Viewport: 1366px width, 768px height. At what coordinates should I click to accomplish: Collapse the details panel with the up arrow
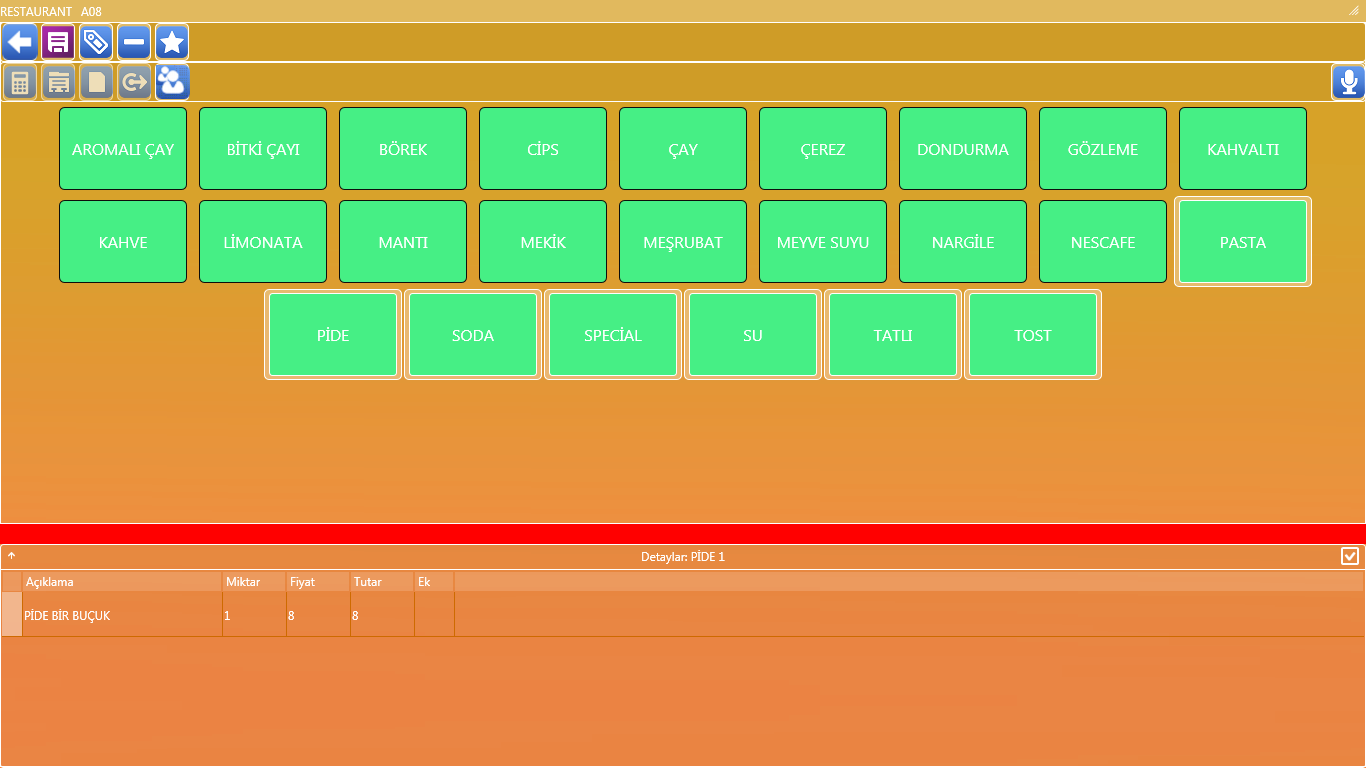click(x=12, y=555)
